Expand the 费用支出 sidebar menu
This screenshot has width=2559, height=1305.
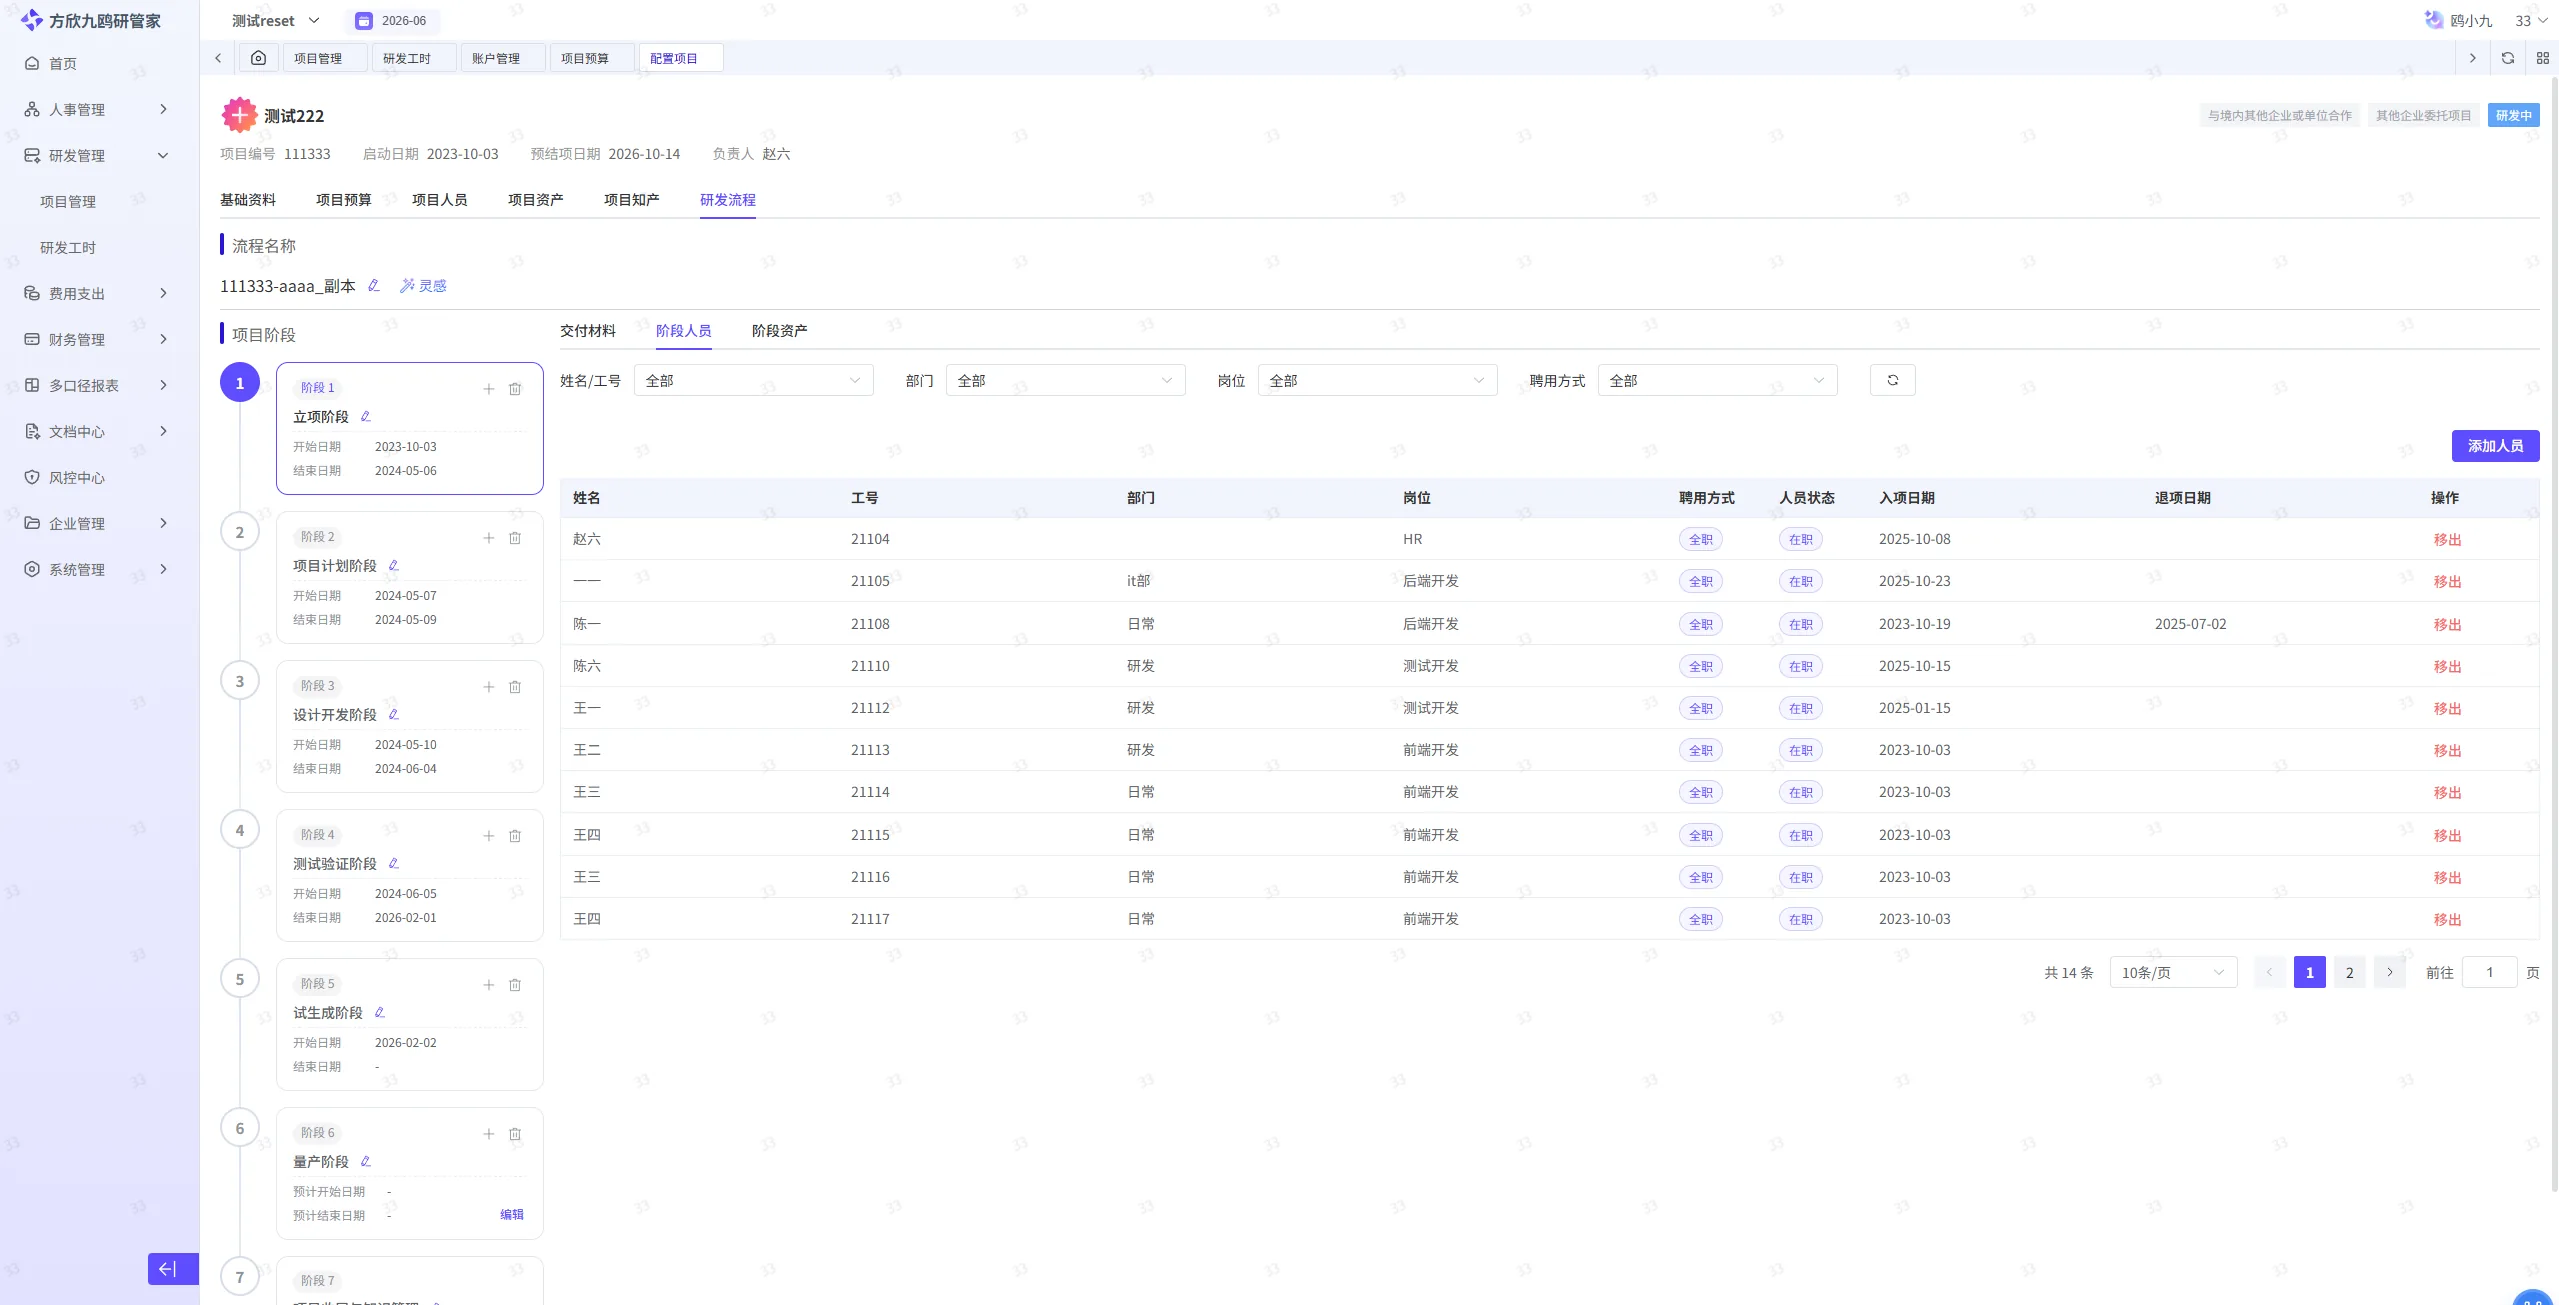[x=97, y=294]
